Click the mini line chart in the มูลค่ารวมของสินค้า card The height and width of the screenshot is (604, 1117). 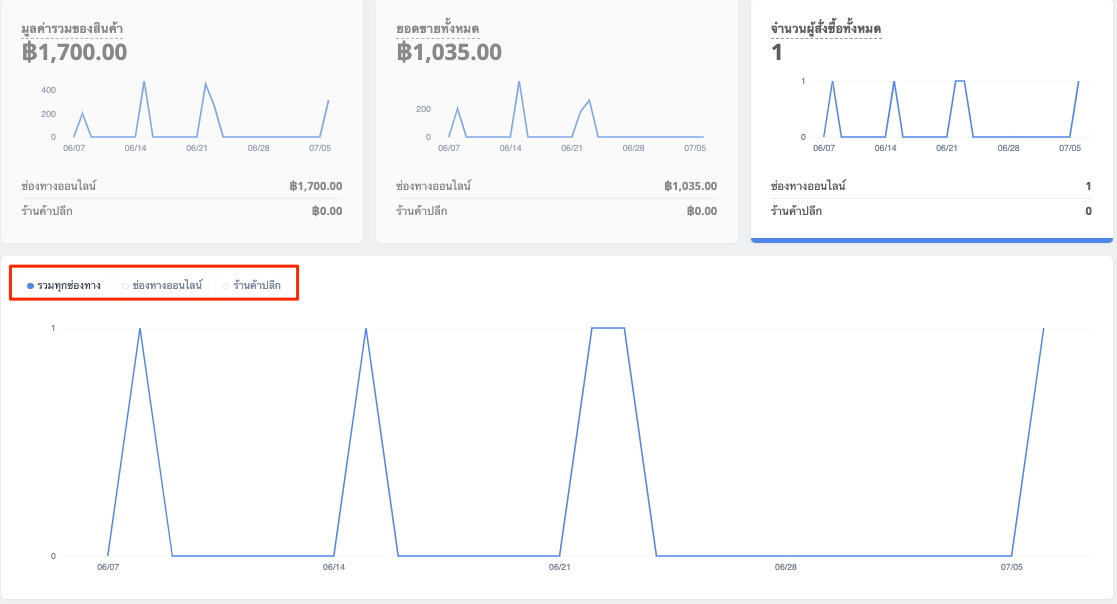(192, 114)
